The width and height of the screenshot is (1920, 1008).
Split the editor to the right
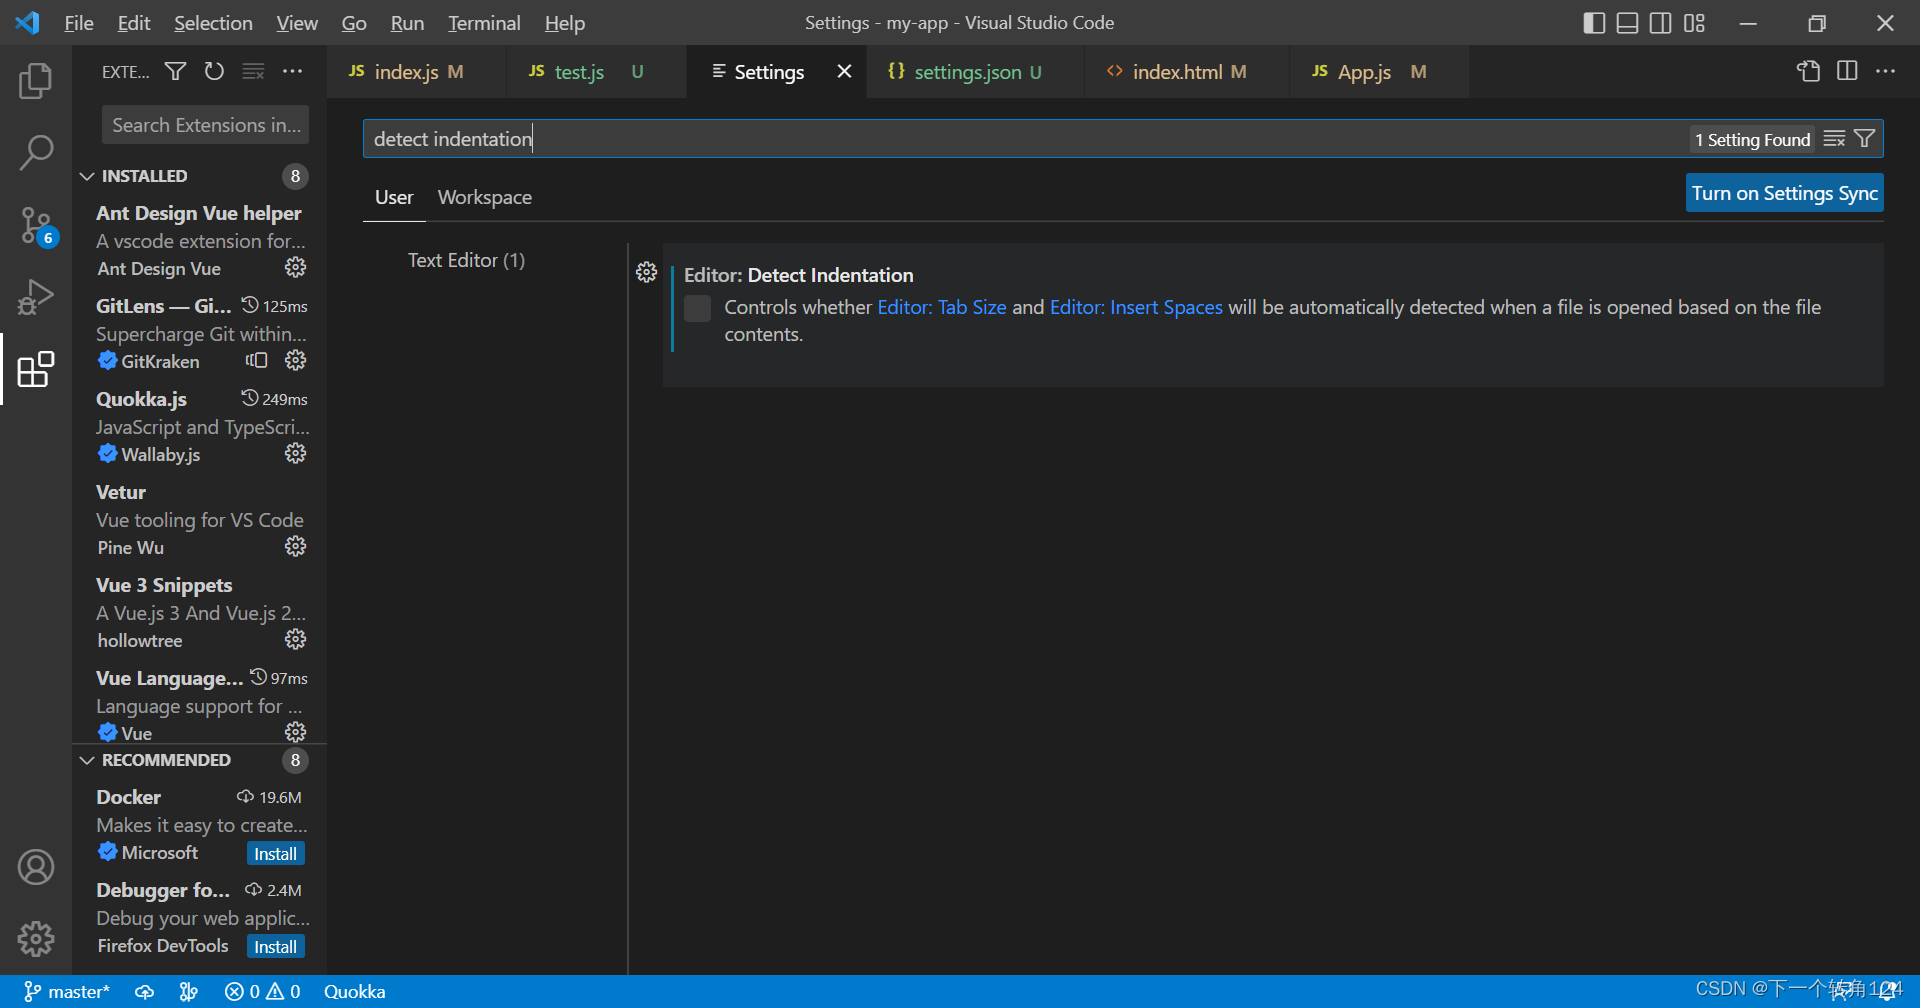coord(1847,71)
